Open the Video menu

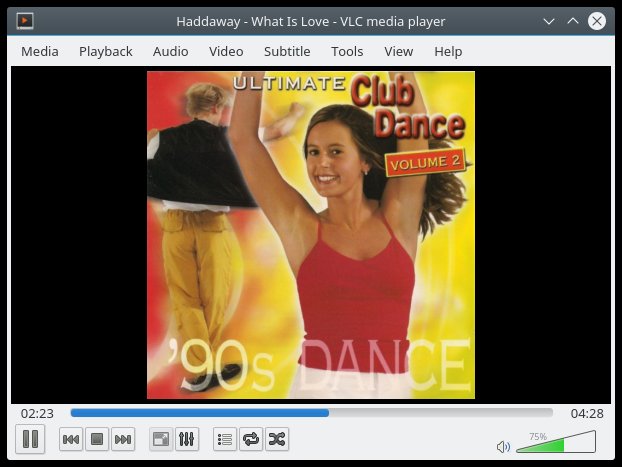tap(226, 52)
